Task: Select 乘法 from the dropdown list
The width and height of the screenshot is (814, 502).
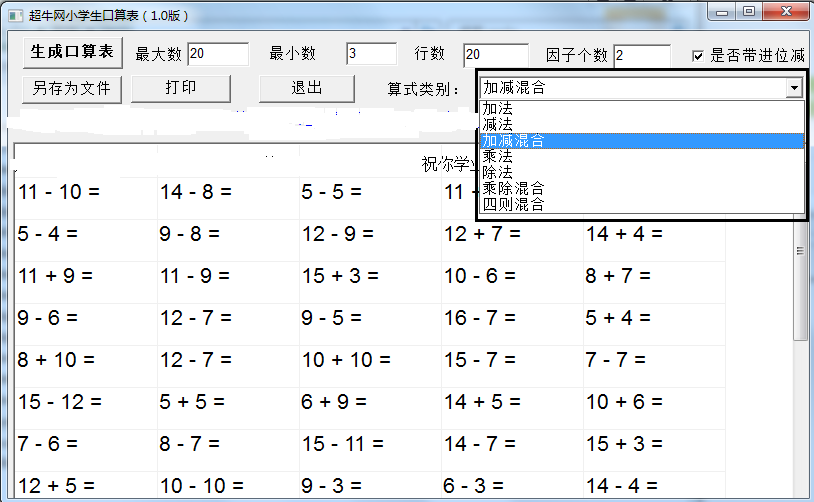Action: pyautogui.click(x=642, y=156)
